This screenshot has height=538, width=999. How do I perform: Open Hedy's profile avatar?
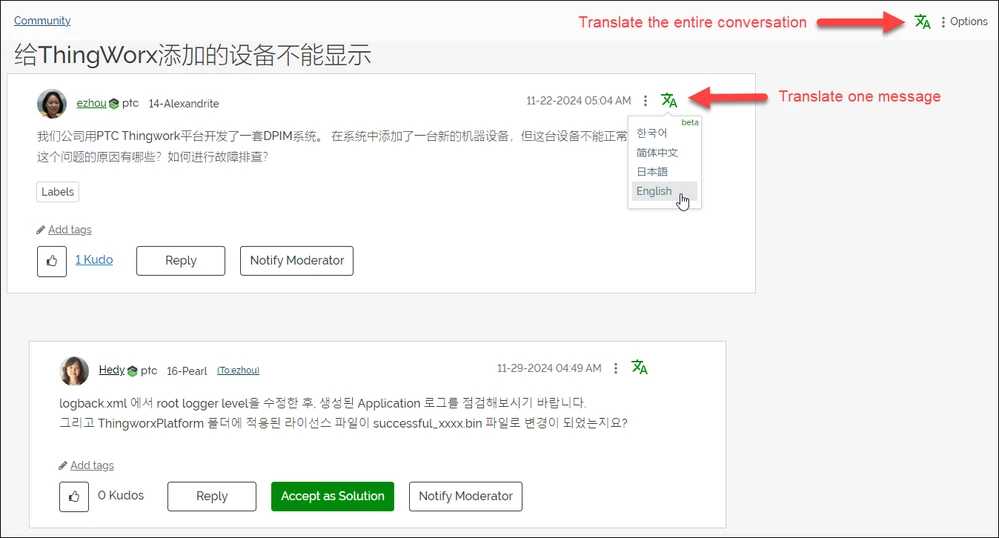74,370
